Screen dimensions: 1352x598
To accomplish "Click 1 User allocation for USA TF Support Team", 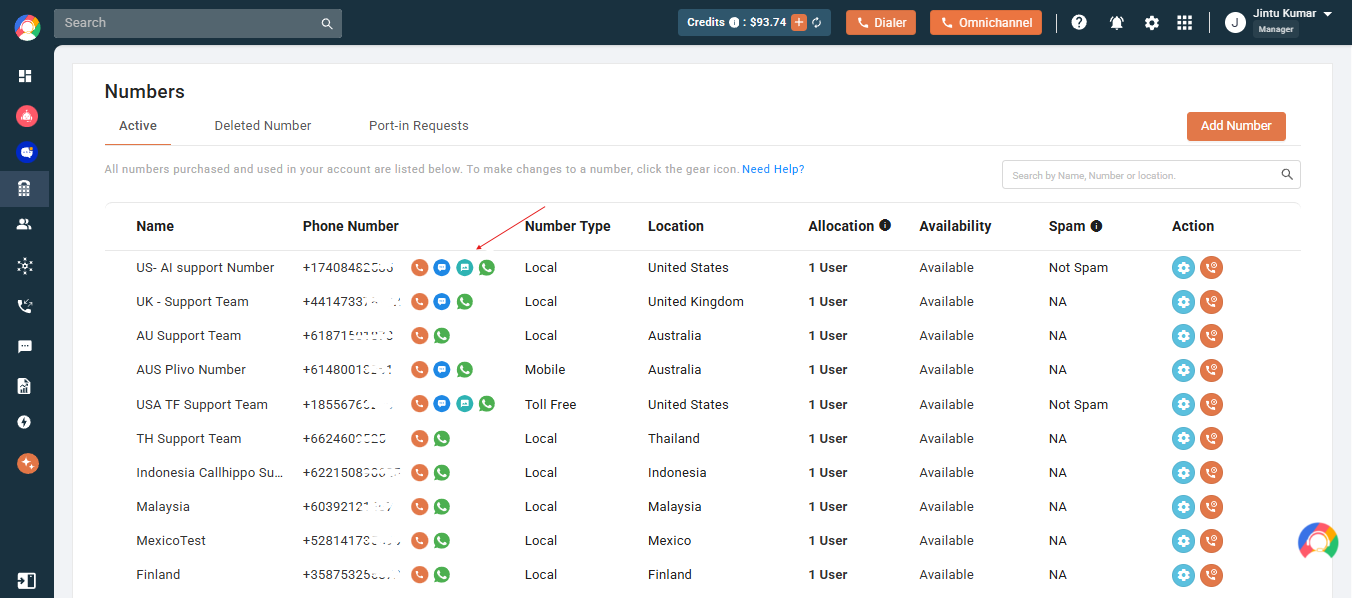I will point(828,404).
